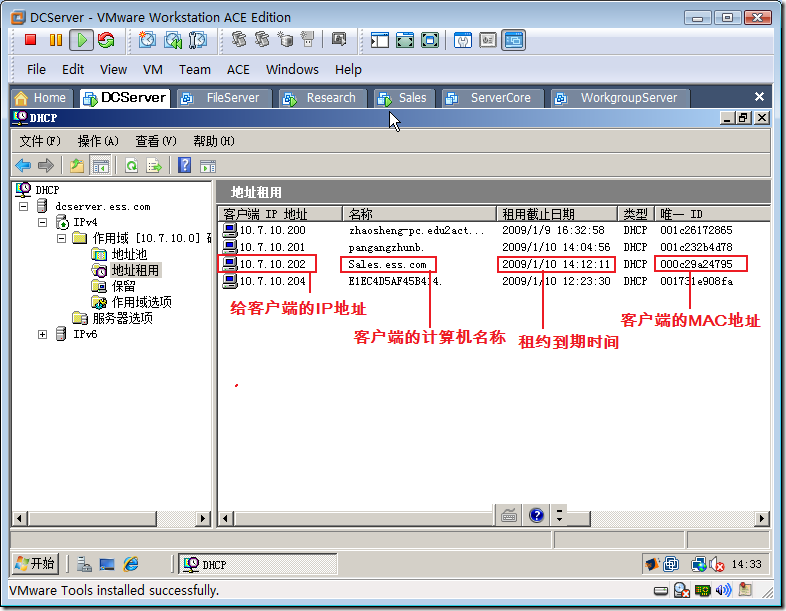
Task: Select lease row 10.7.10.204
Action: pos(494,281)
